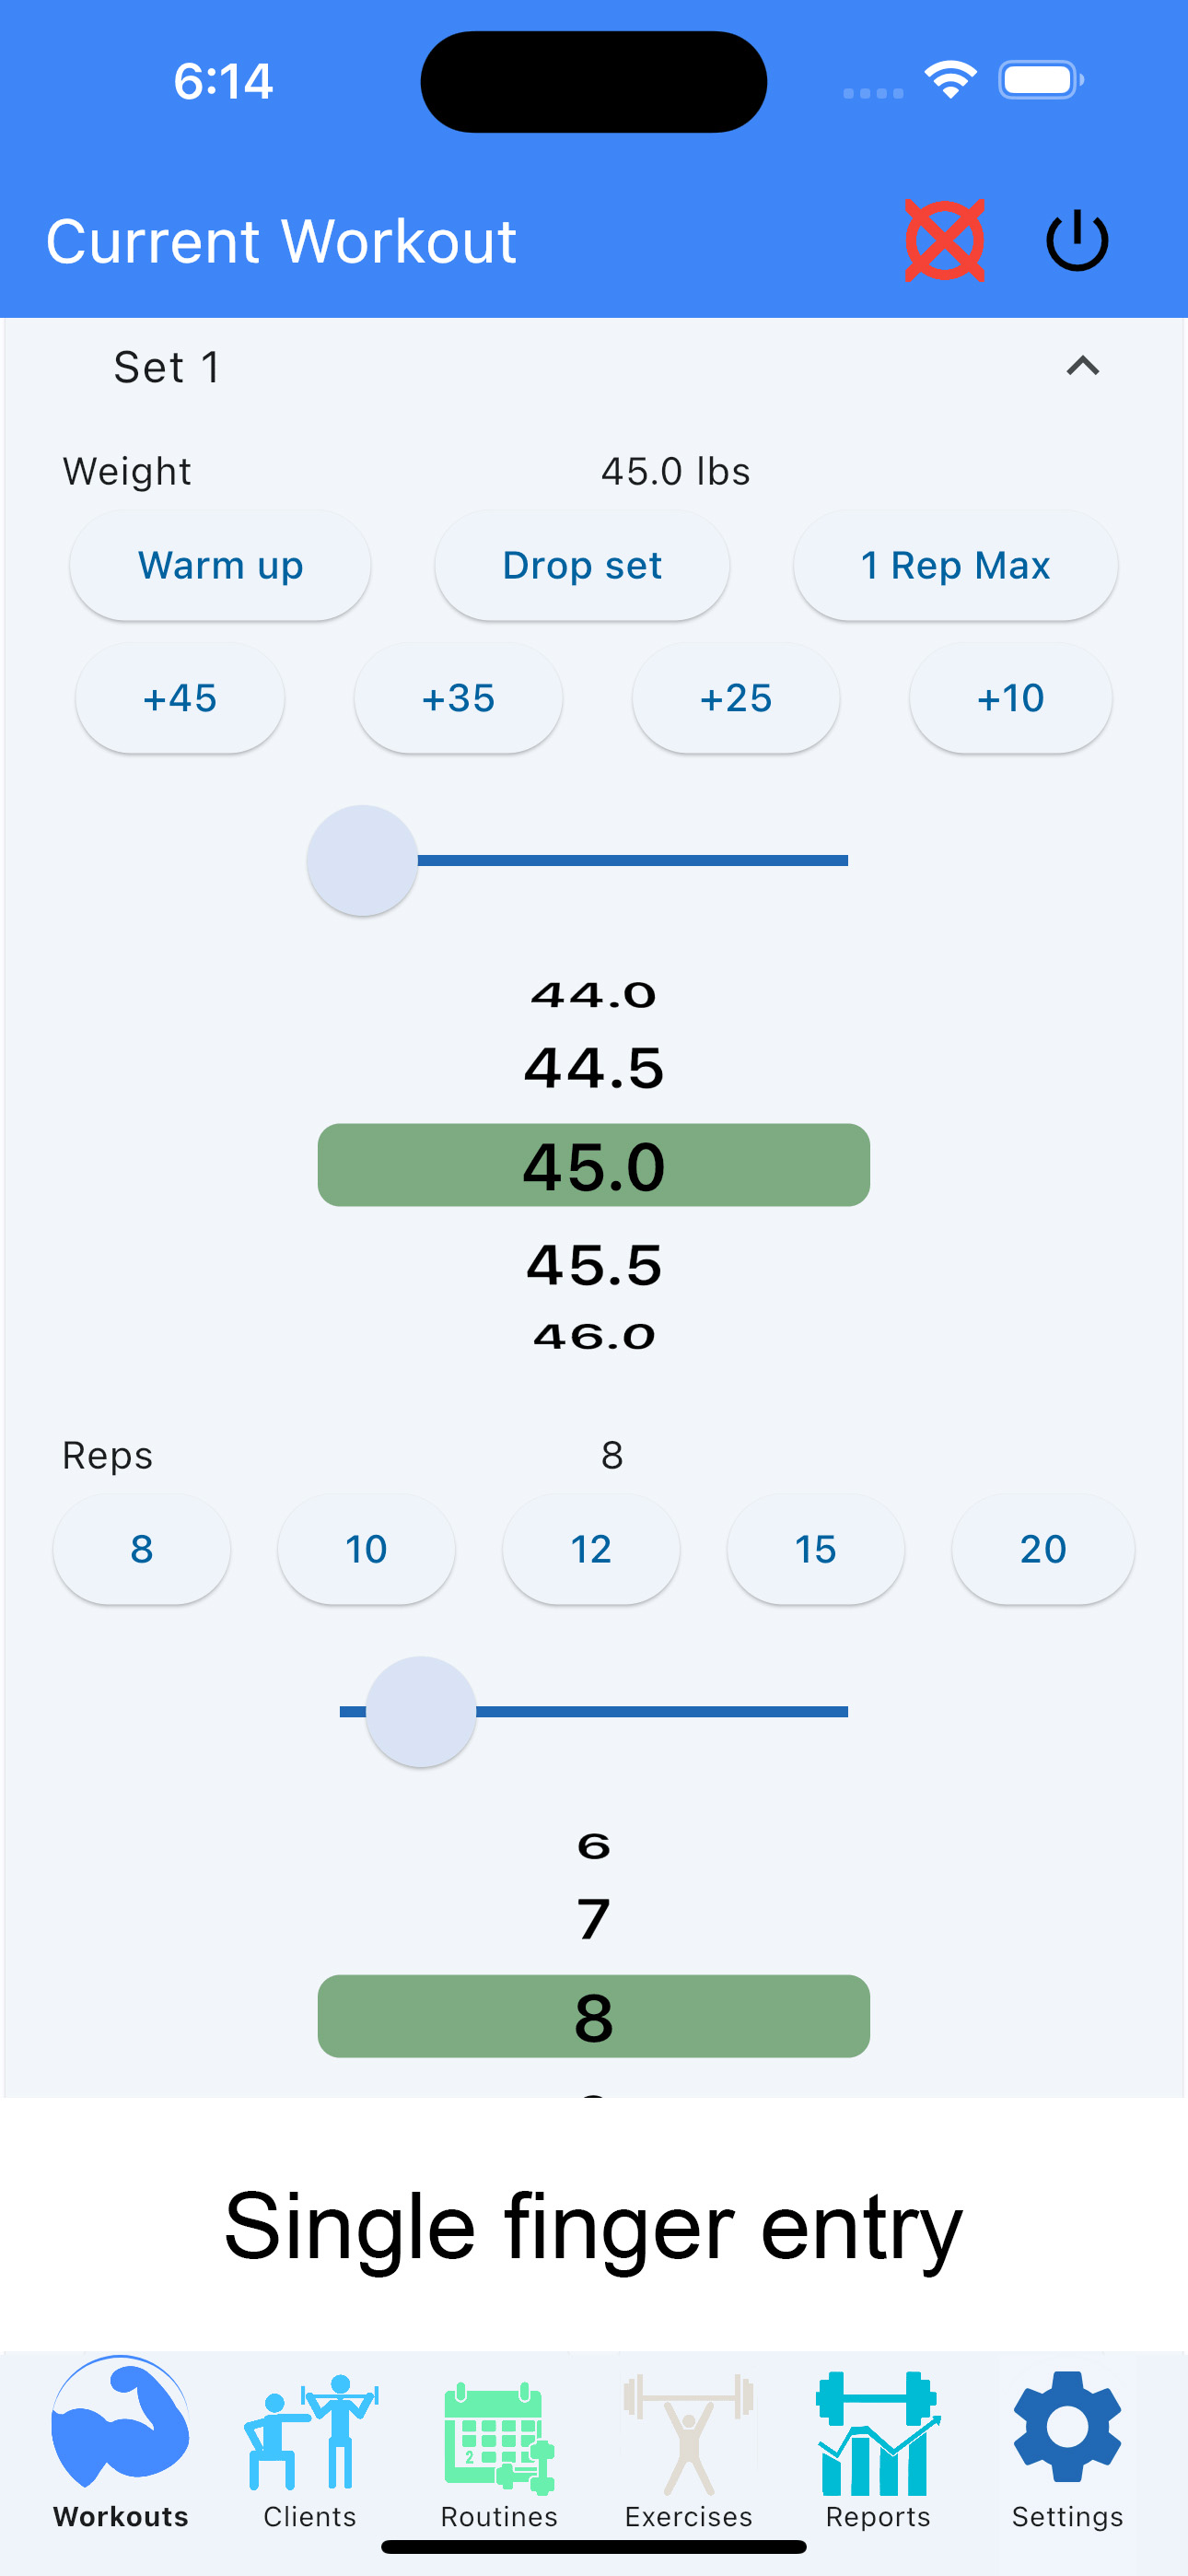Select 20 reps preset
Image resolution: width=1188 pixels, height=2576 pixels.
pos(1043,1549)
